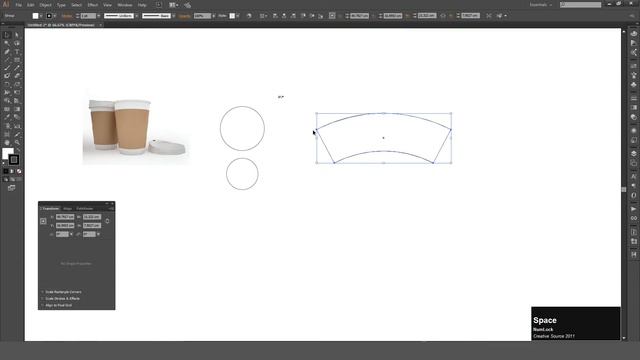Open the Layers panel in right dock

[633, 153]
